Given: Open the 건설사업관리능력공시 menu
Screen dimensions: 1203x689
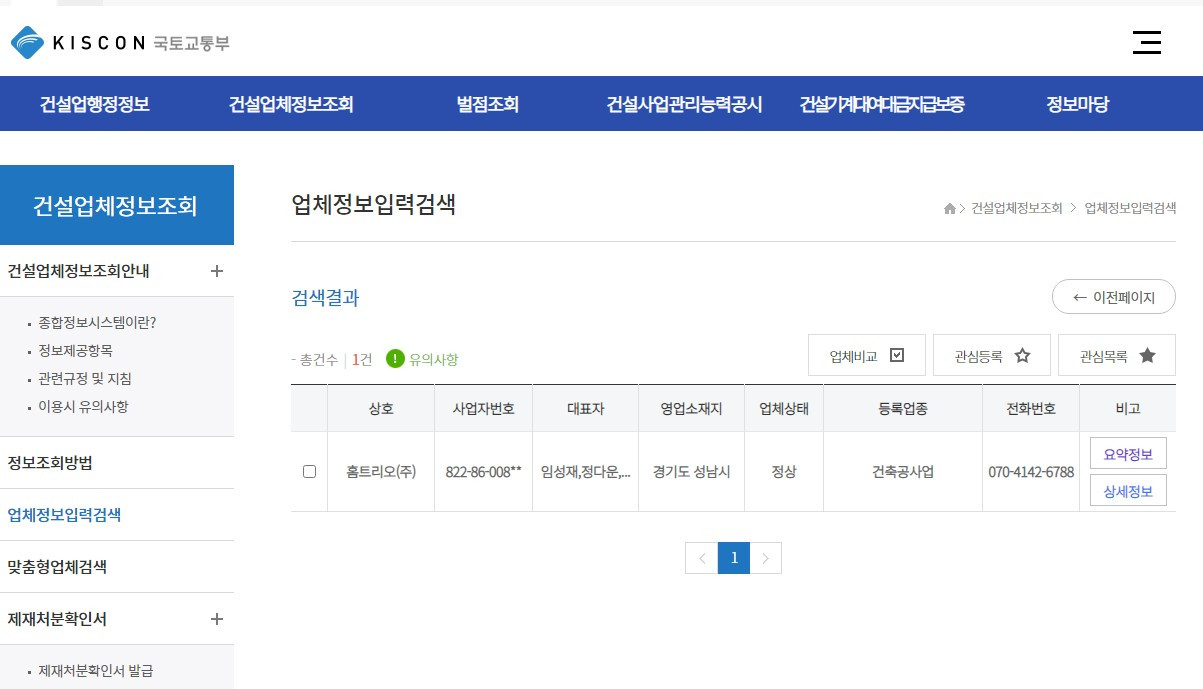Looking at the screenshot, I should 684,104.
